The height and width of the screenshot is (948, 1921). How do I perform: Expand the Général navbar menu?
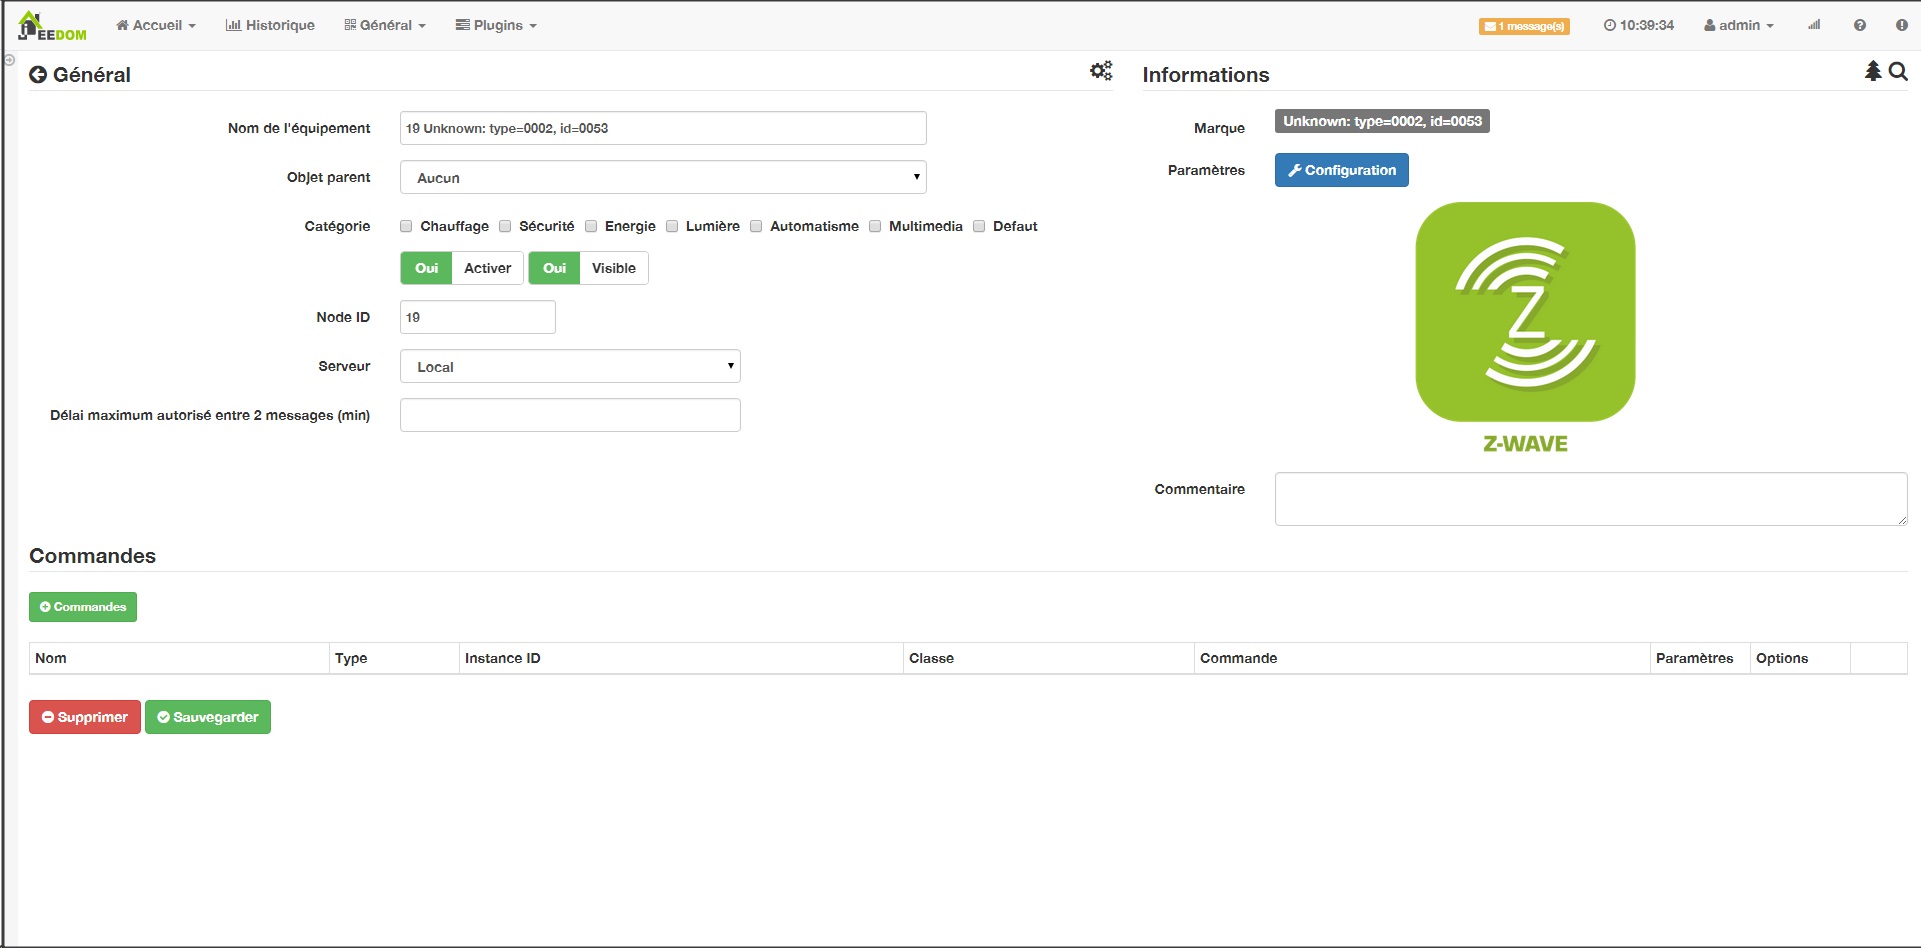[385, 25]
